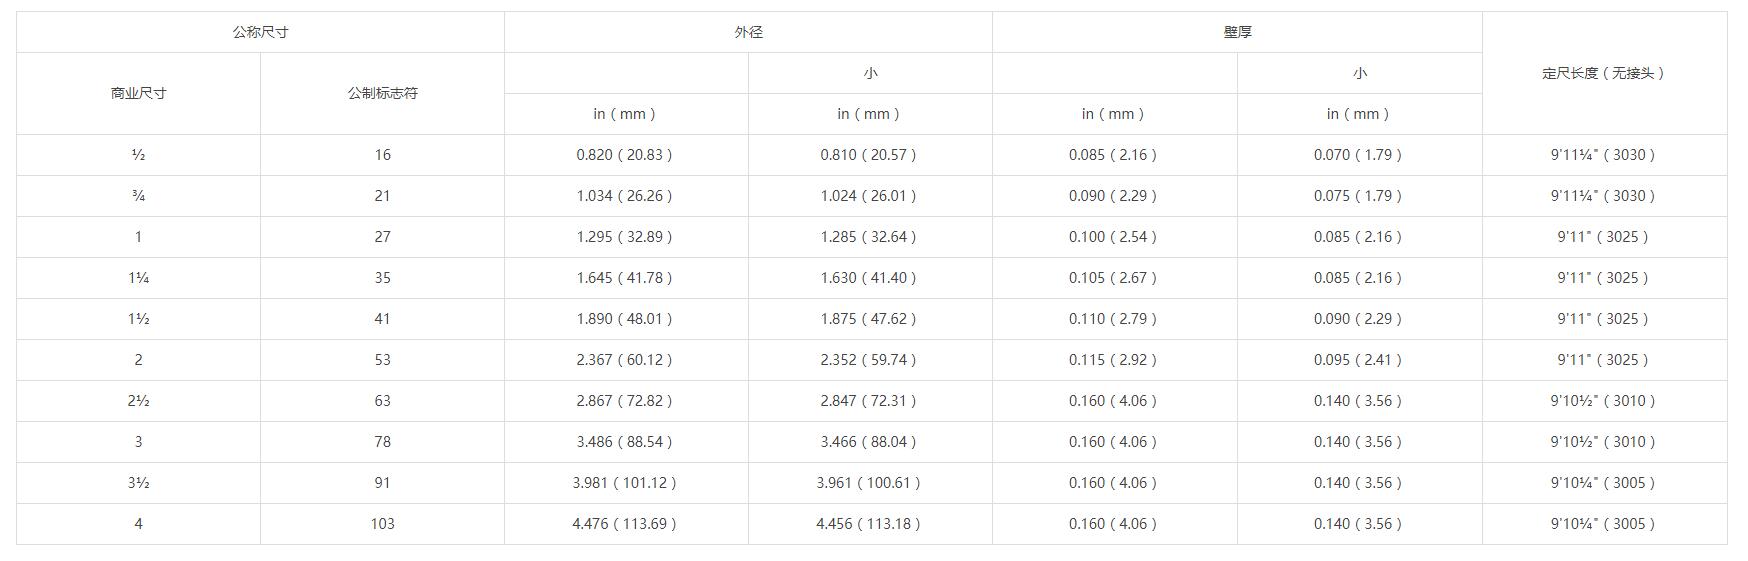Click the 公称尺寸 header cell
1748x561 pixels.
[x=260, y=32]
